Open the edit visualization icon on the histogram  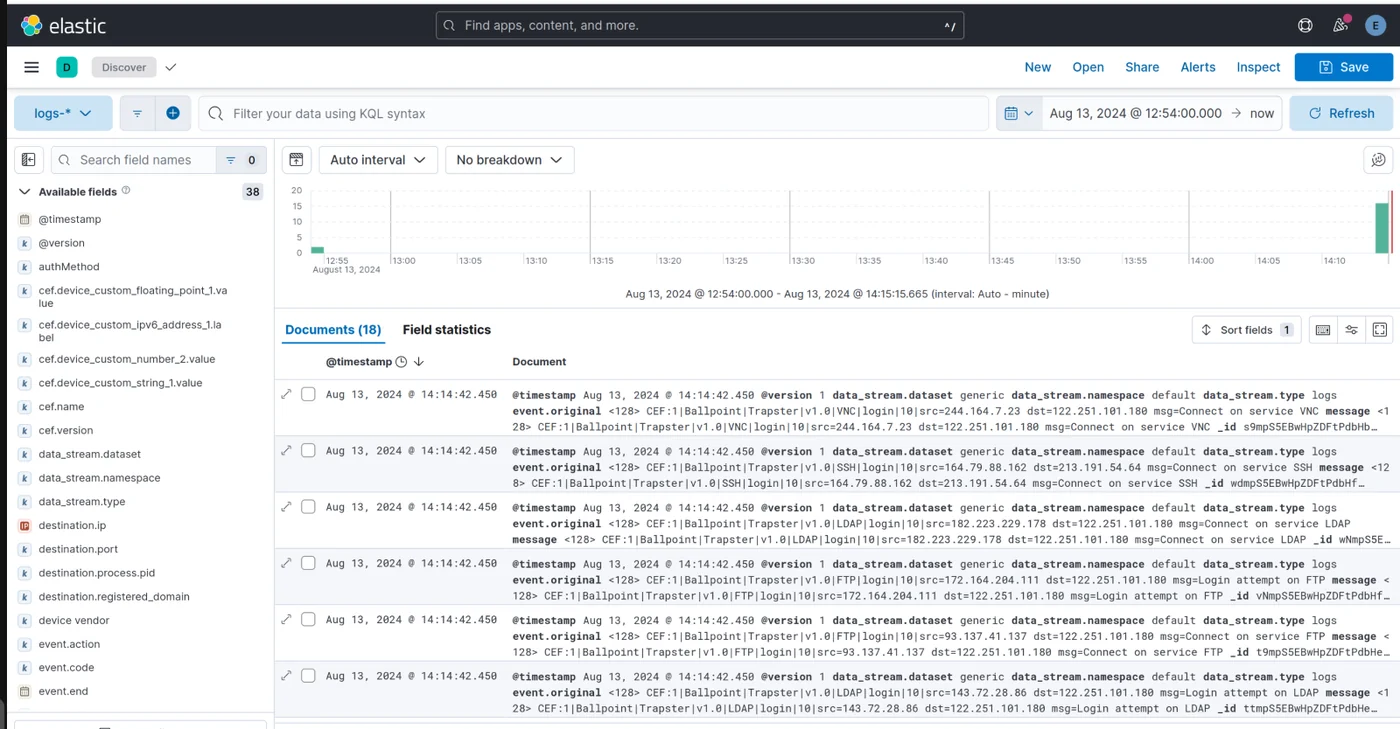1377,160
